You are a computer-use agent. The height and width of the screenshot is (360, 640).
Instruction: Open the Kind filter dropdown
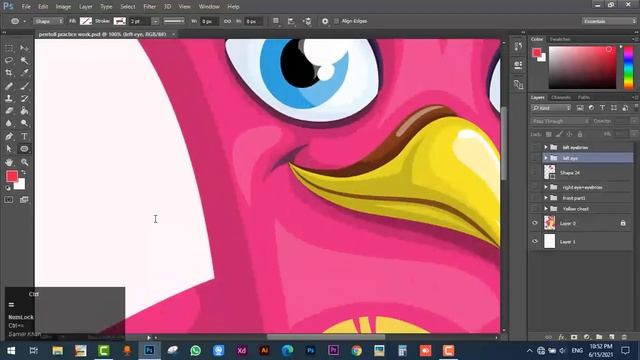(x=551, y=108)
